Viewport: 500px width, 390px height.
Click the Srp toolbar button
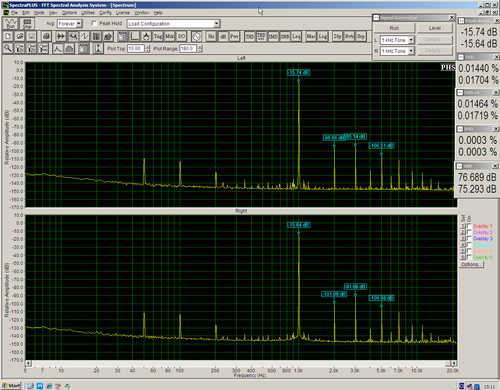point(361,36)
